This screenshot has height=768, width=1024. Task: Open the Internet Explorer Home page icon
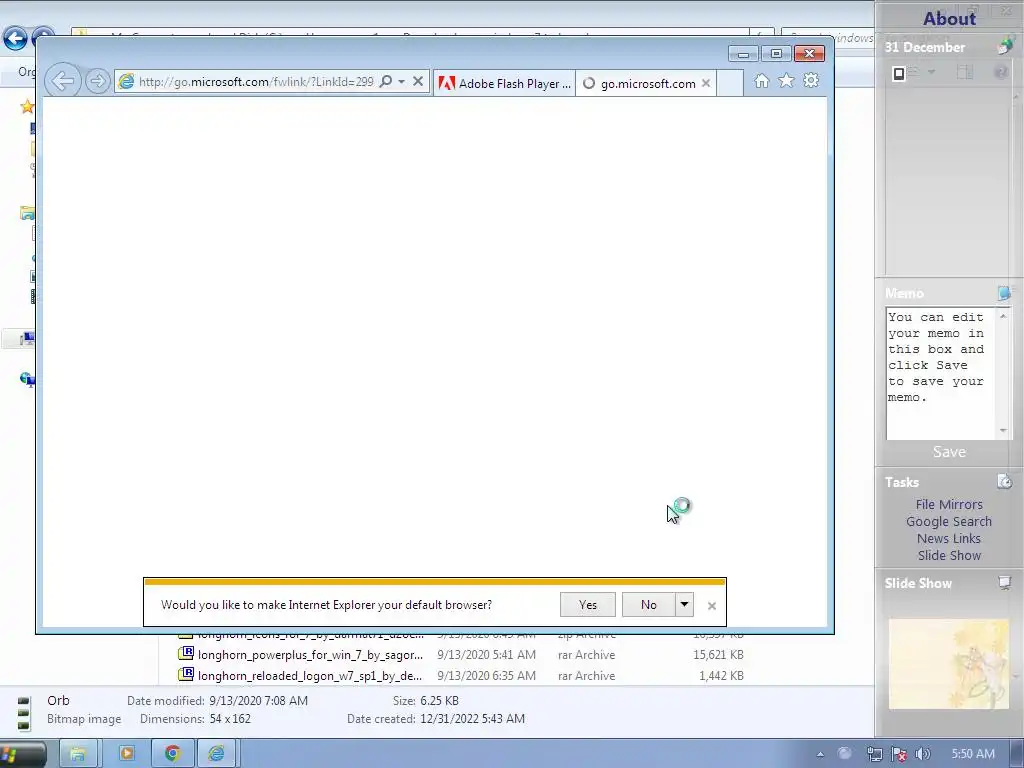pos(761,81)
